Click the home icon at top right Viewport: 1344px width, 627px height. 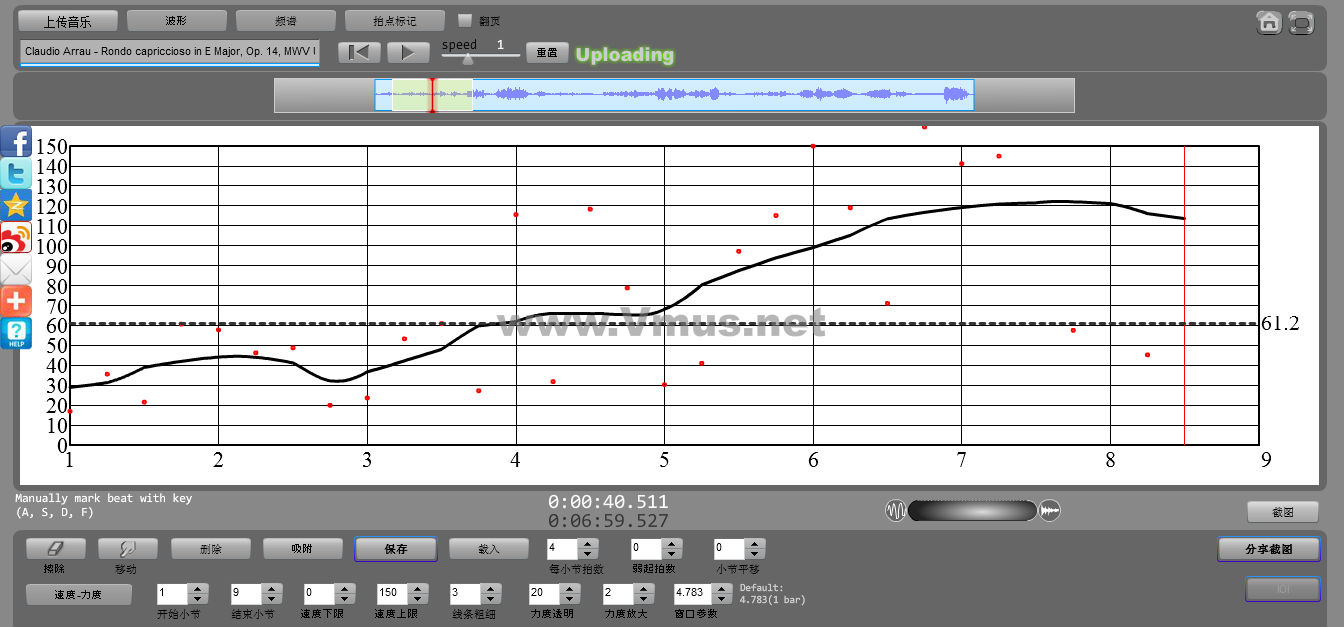(x=1269, y=23)
